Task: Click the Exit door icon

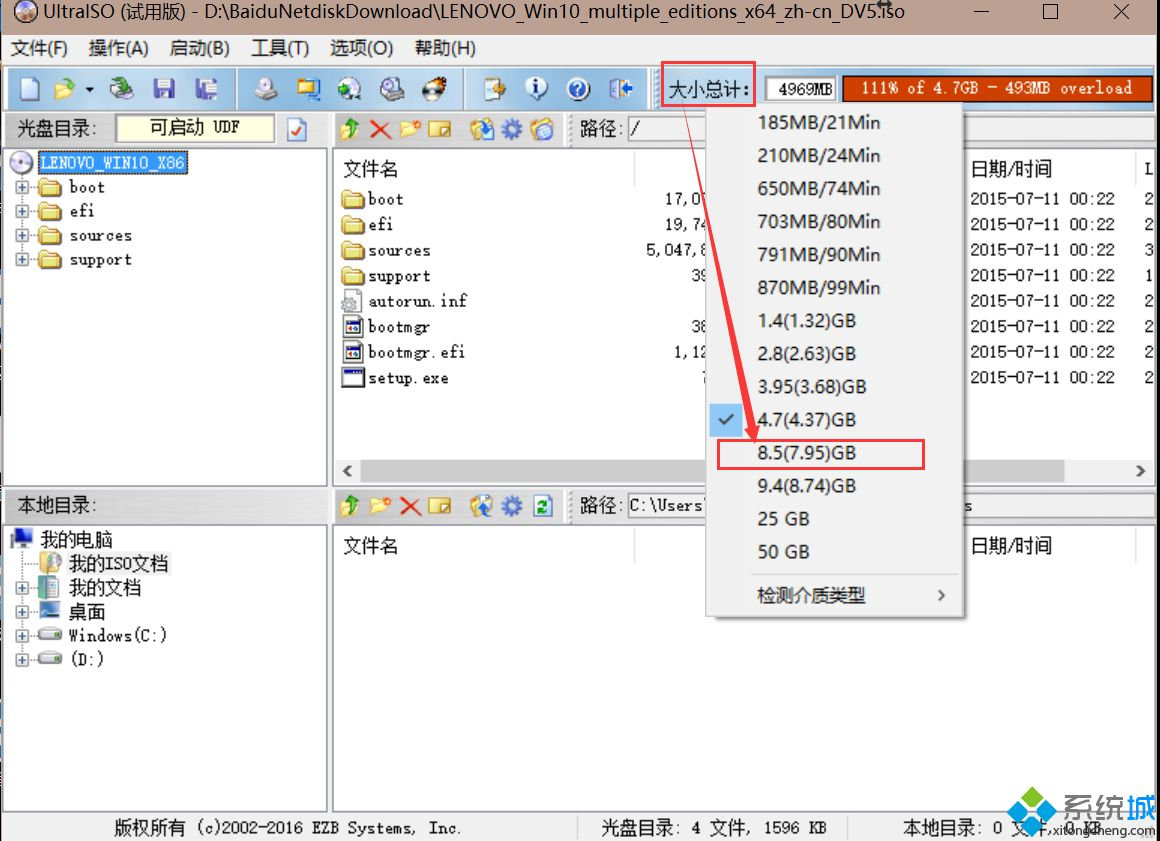Action: click(621, 89)
